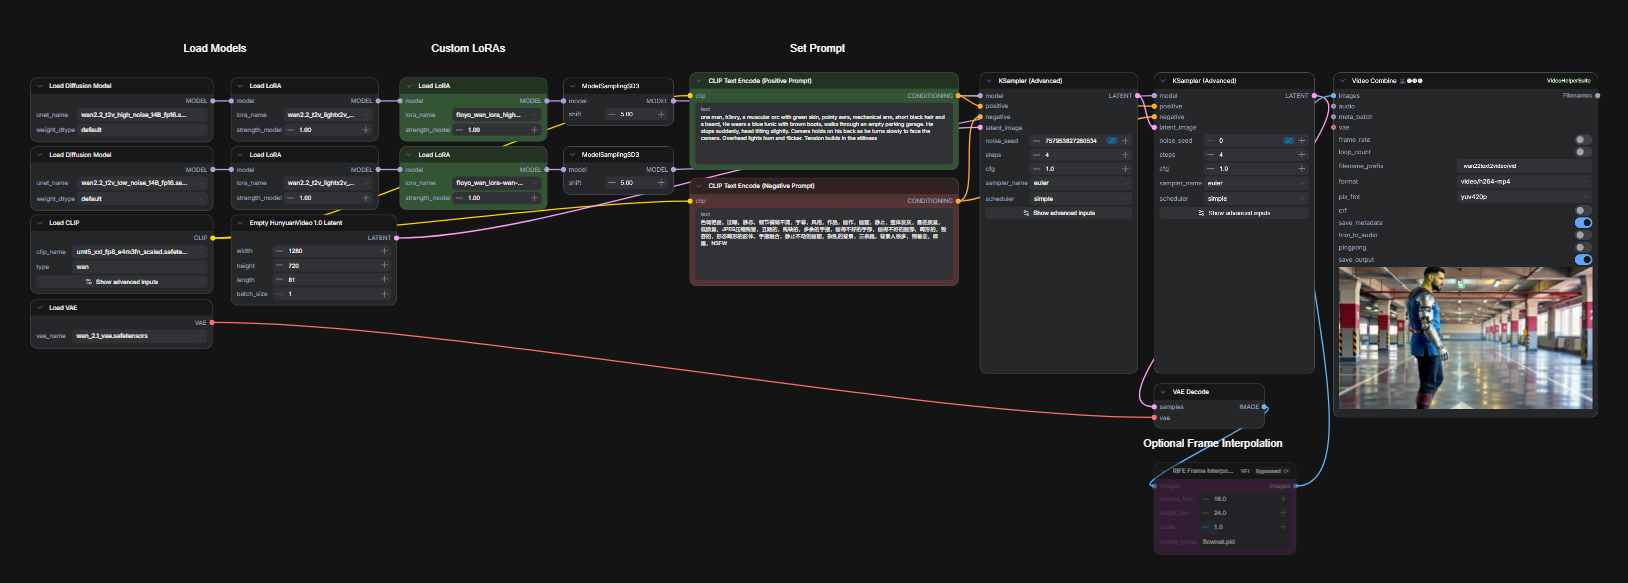
Task: Click Show advanced inputs in second KSampler
Action: (1234, 213)
